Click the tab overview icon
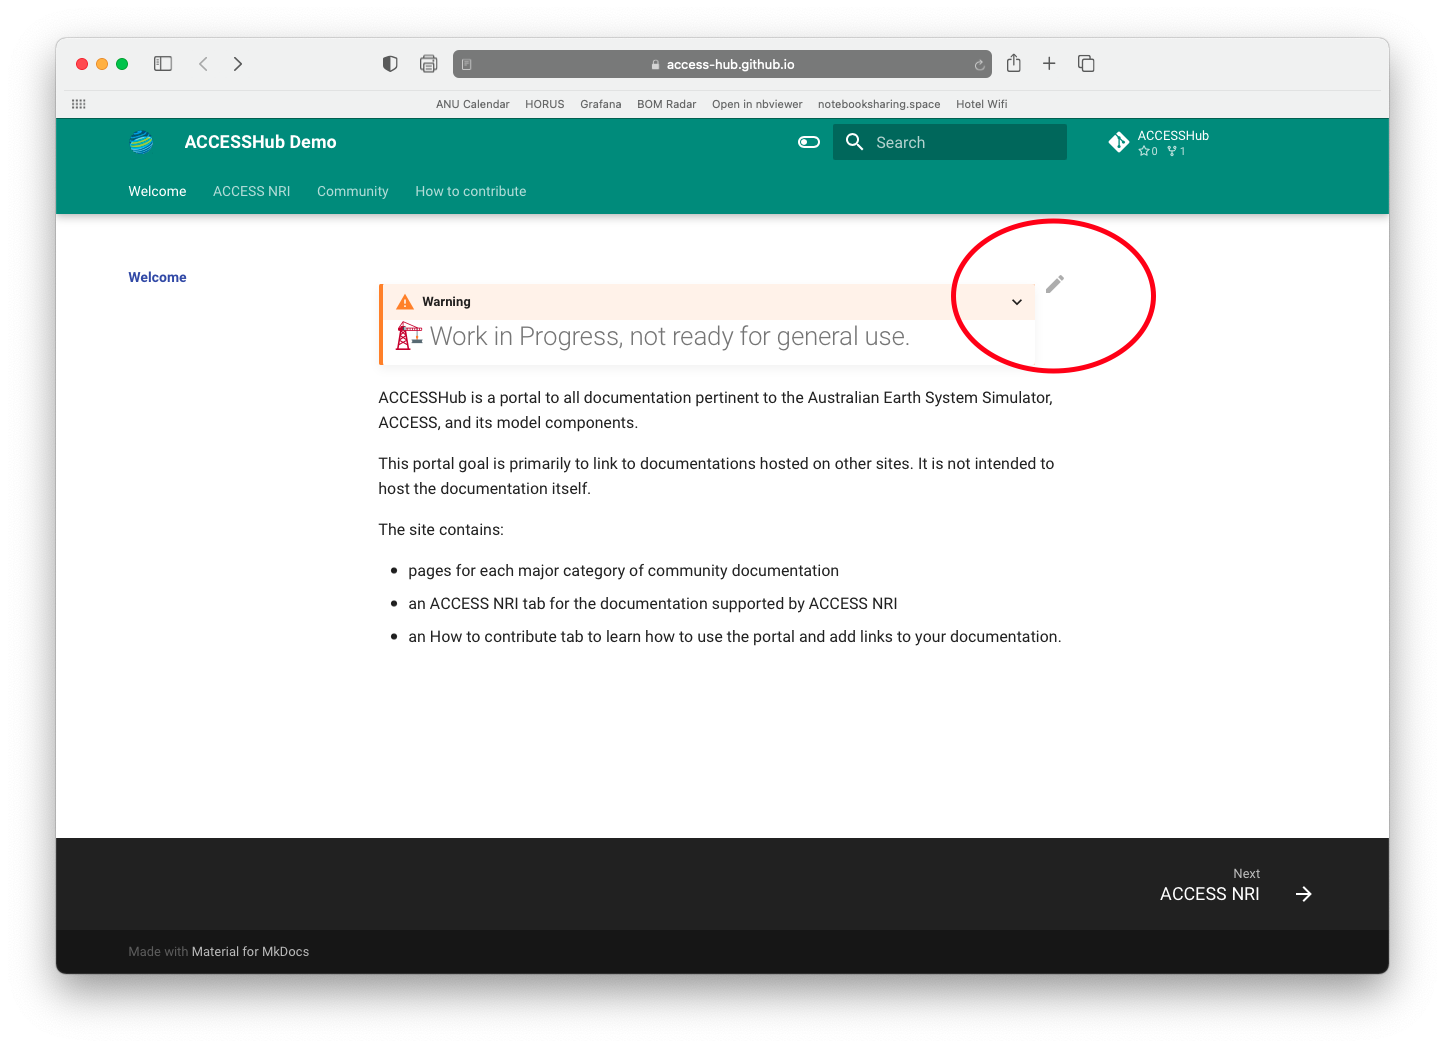This screenshot has height=1048, width=1445. tap(1086, 63)
